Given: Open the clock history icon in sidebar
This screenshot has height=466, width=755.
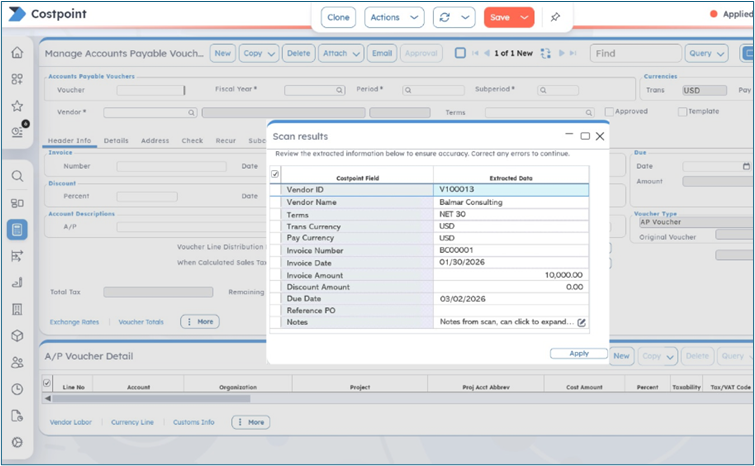Looking at the screenshot, I should point(17,389).
